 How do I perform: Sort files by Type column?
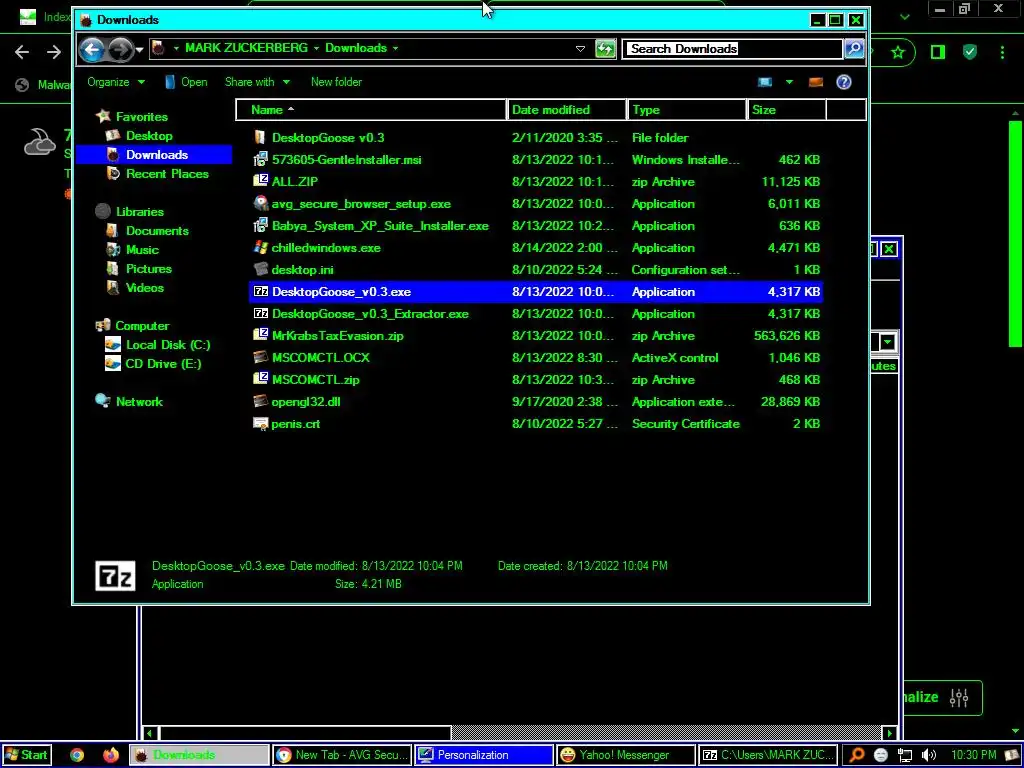click(686, 110)
